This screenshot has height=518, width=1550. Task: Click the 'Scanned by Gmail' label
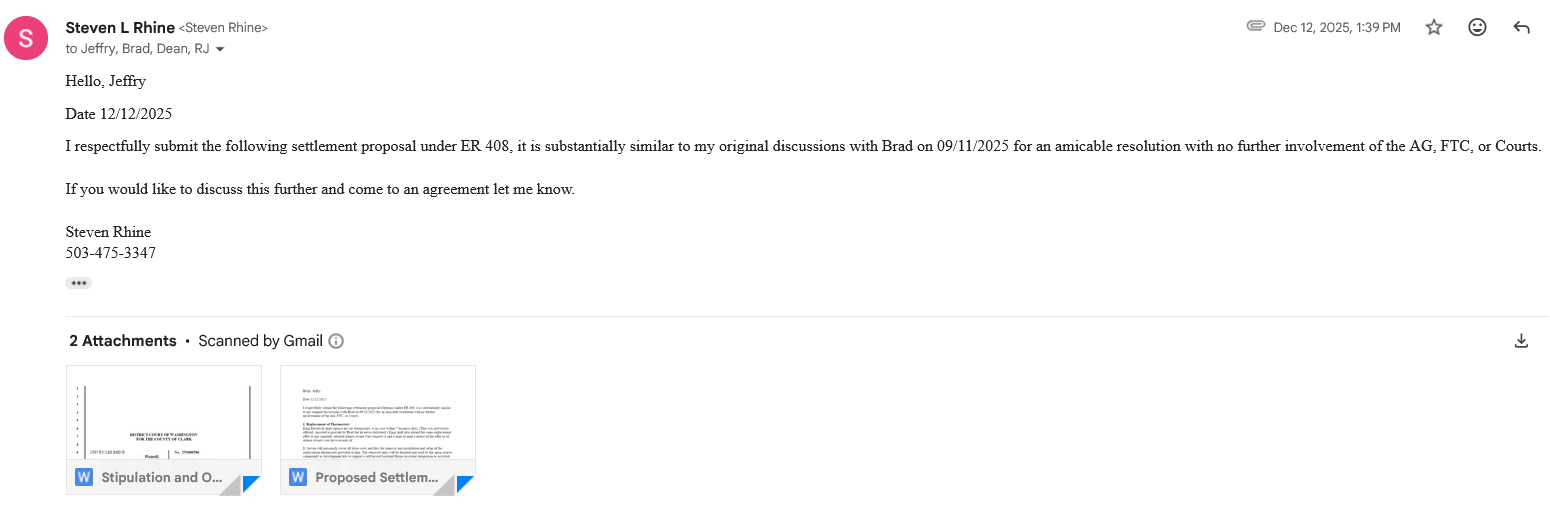[260, 341]
